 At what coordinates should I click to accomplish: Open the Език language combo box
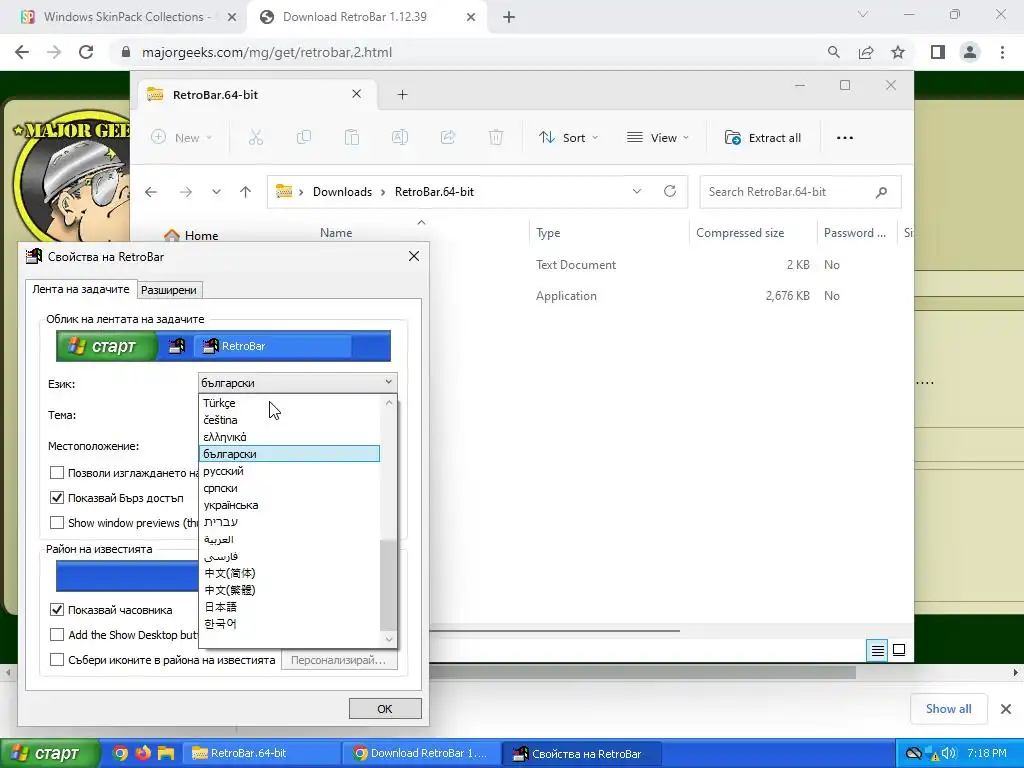(x=297, y=383)
